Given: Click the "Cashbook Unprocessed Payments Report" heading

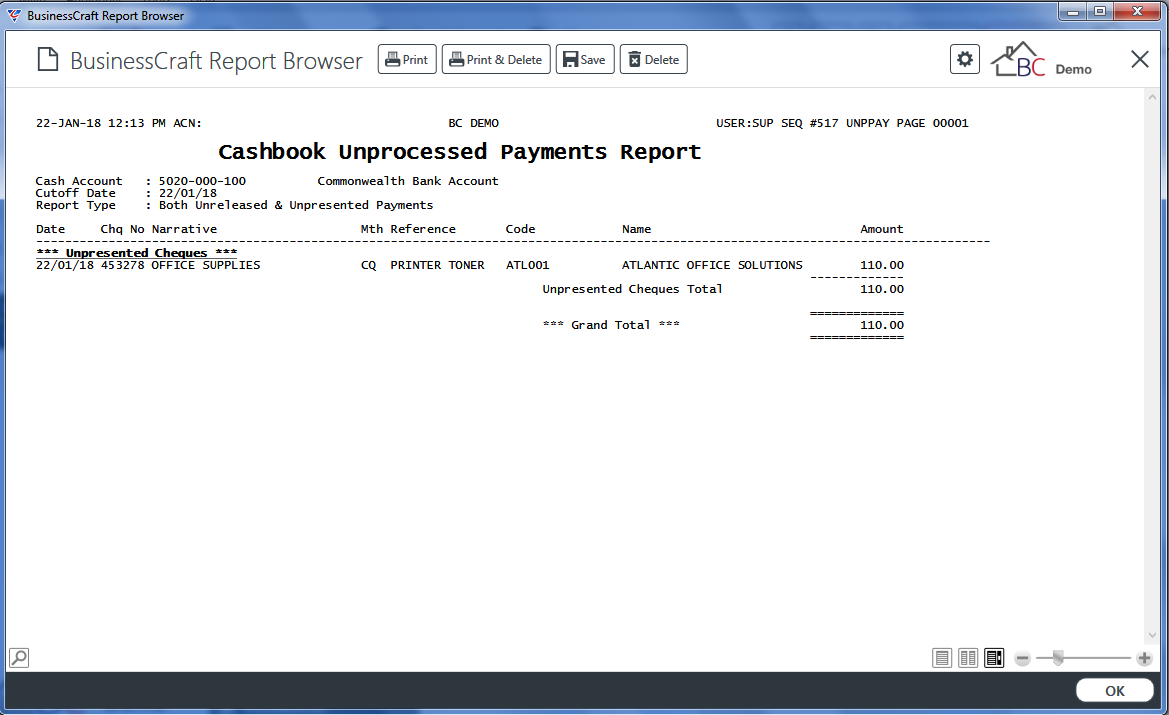Looking at the screenshot, I should pyautogui.click(x=459, y=152).
